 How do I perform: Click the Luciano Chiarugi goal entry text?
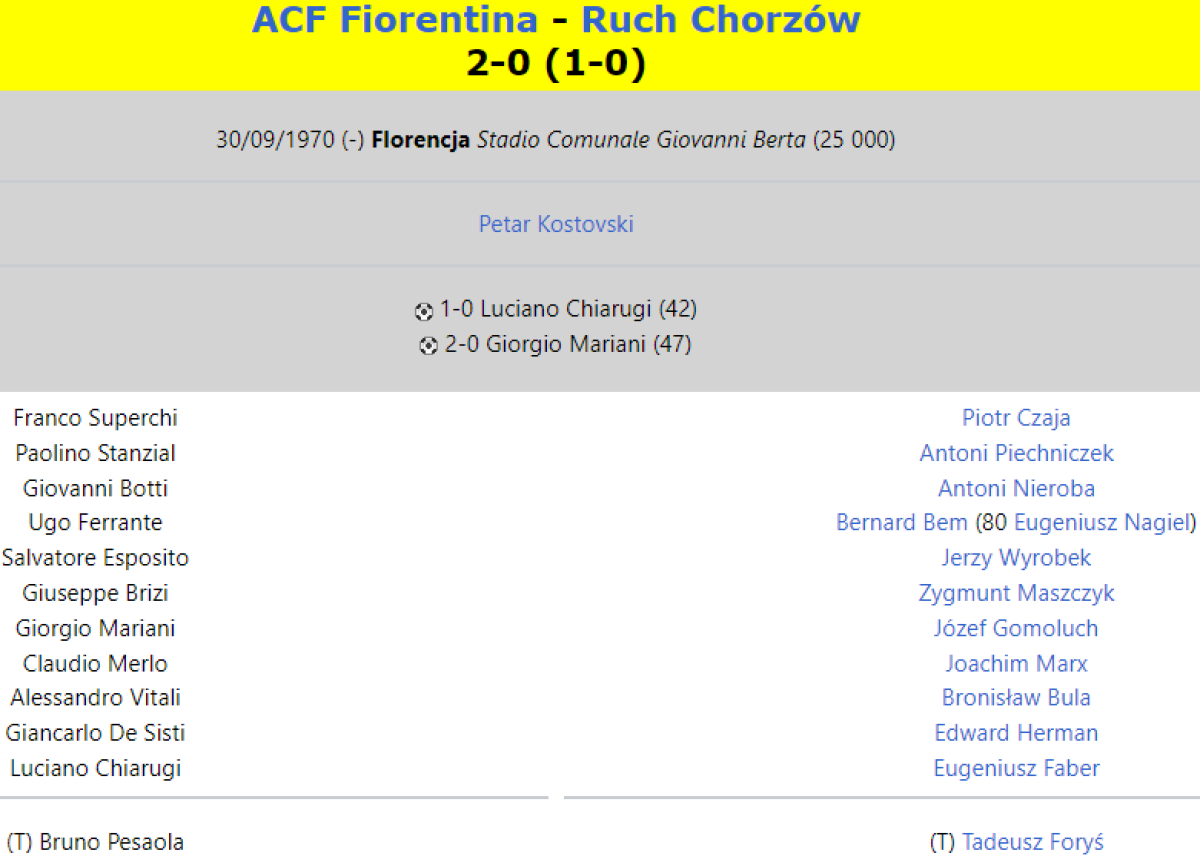[567, 309]
